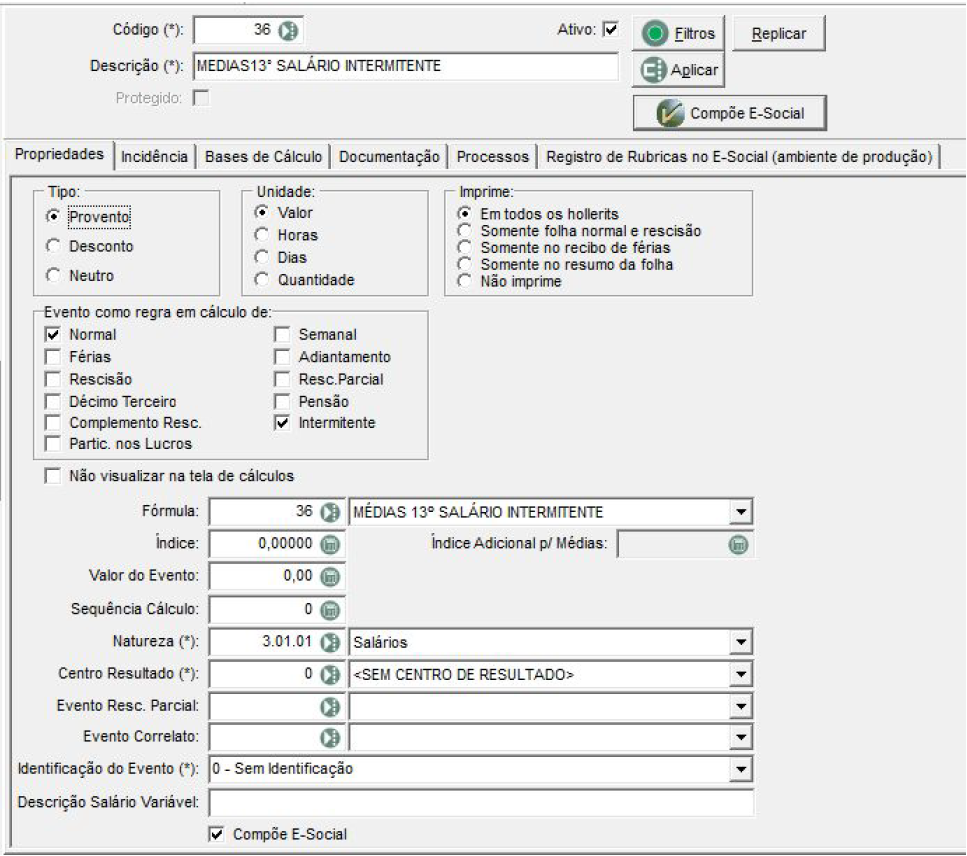Click the checkmark icon on Compõe E-Social button
Image resolution: width=967 pixels, height=856 pixels.
coord(670,113)
